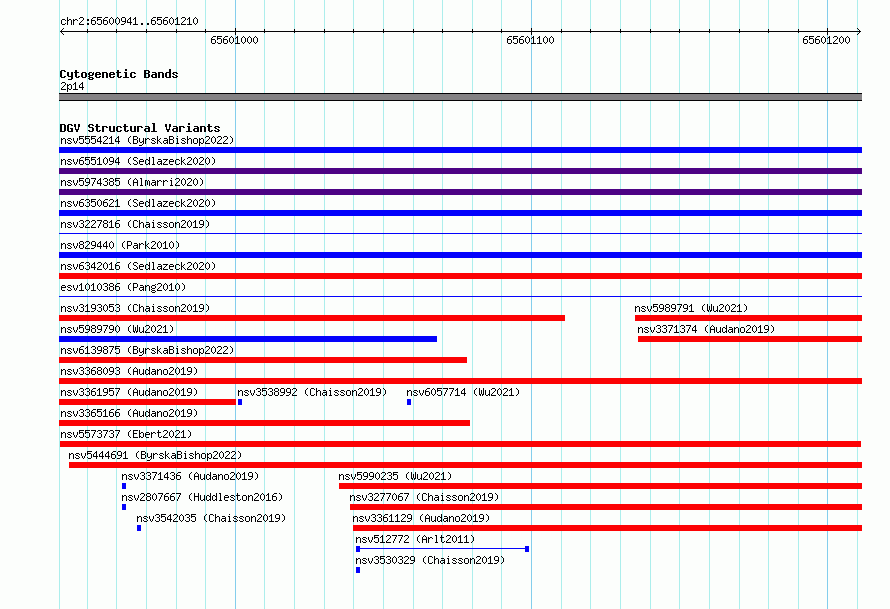Select the small blue marker under nsv6057714

tap(409, 402)
